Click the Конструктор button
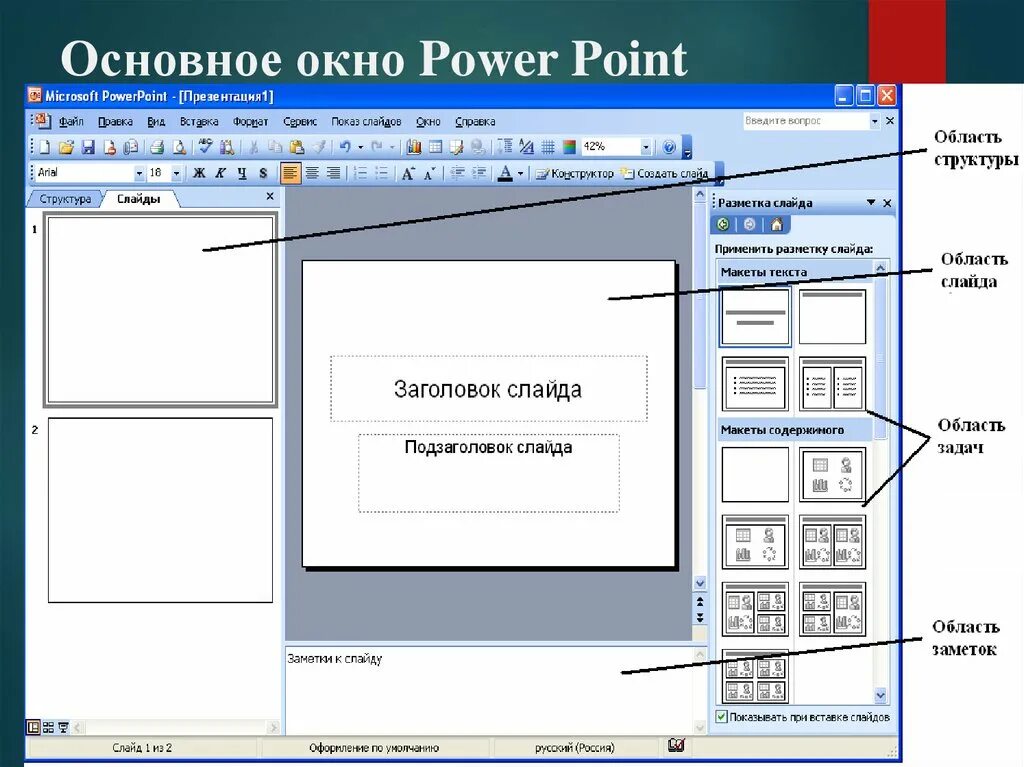 pyautogui.click(x=575, y=173)
